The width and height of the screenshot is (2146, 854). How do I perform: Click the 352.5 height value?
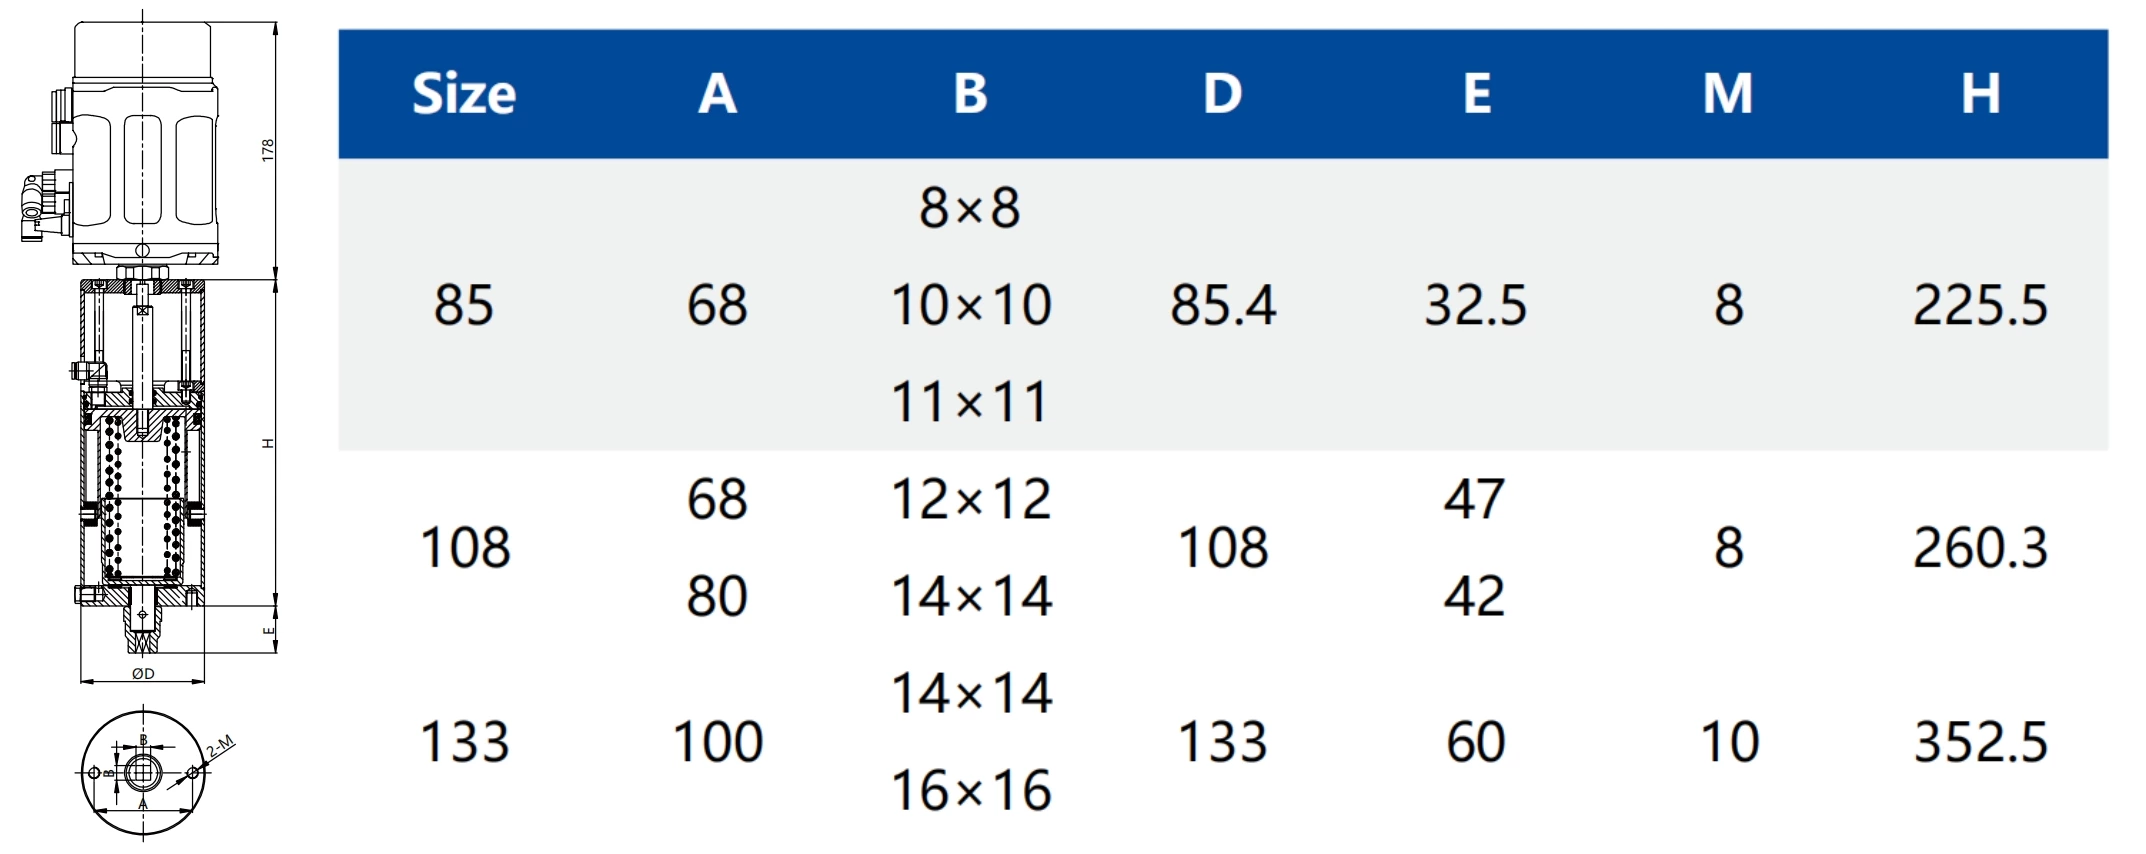click(1980, 742)
